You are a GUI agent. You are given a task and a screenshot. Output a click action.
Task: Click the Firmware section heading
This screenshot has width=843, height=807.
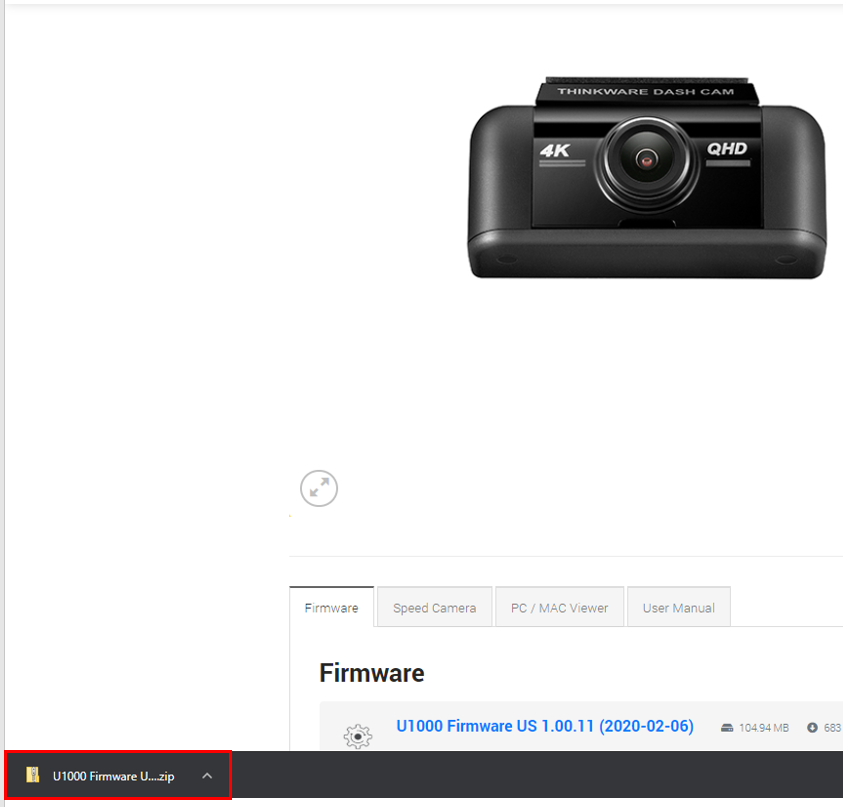tap(372, 673)
